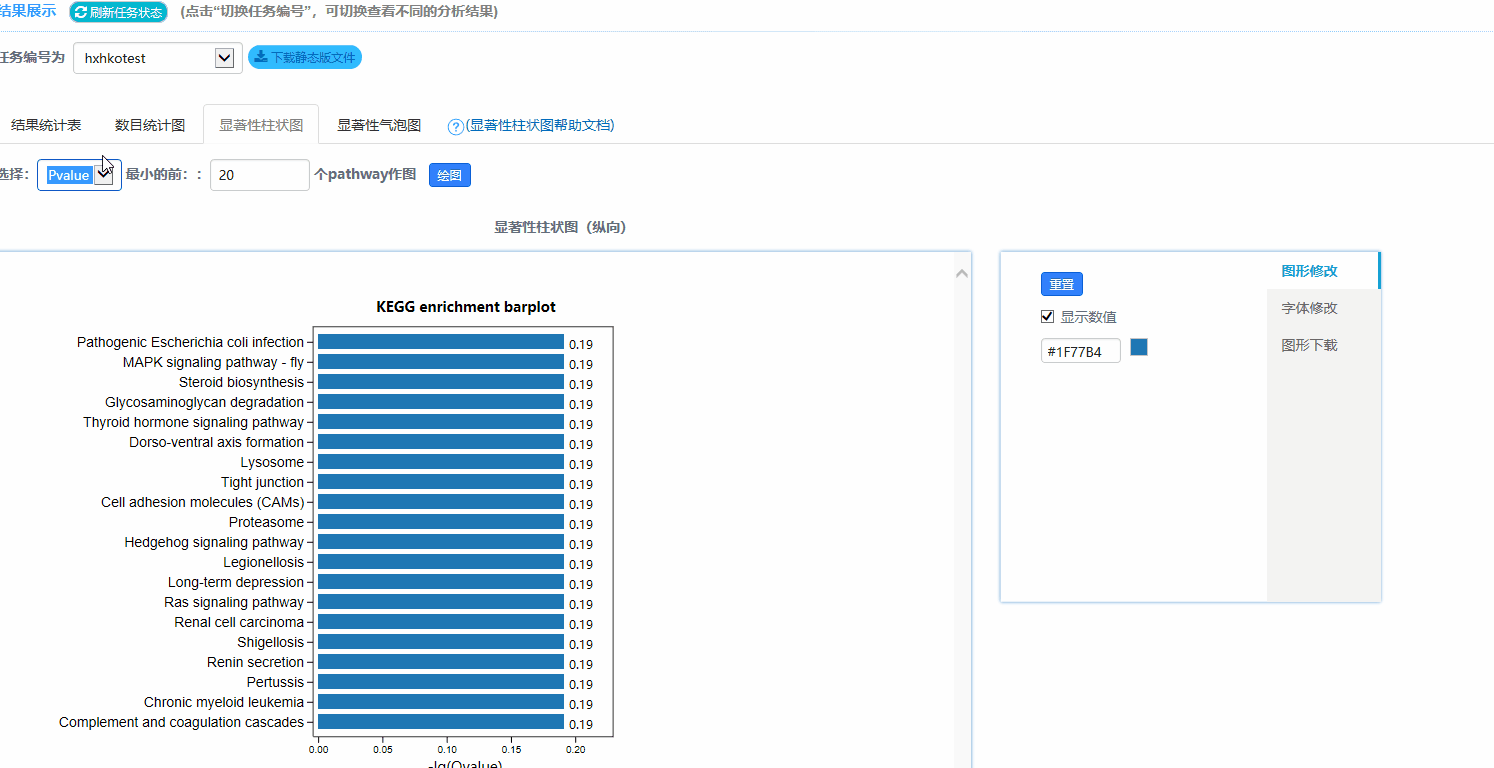Click the pathway count field showing 20
Image resolution: width=1494 pixels, height=768 pixels.
[260, 175]
